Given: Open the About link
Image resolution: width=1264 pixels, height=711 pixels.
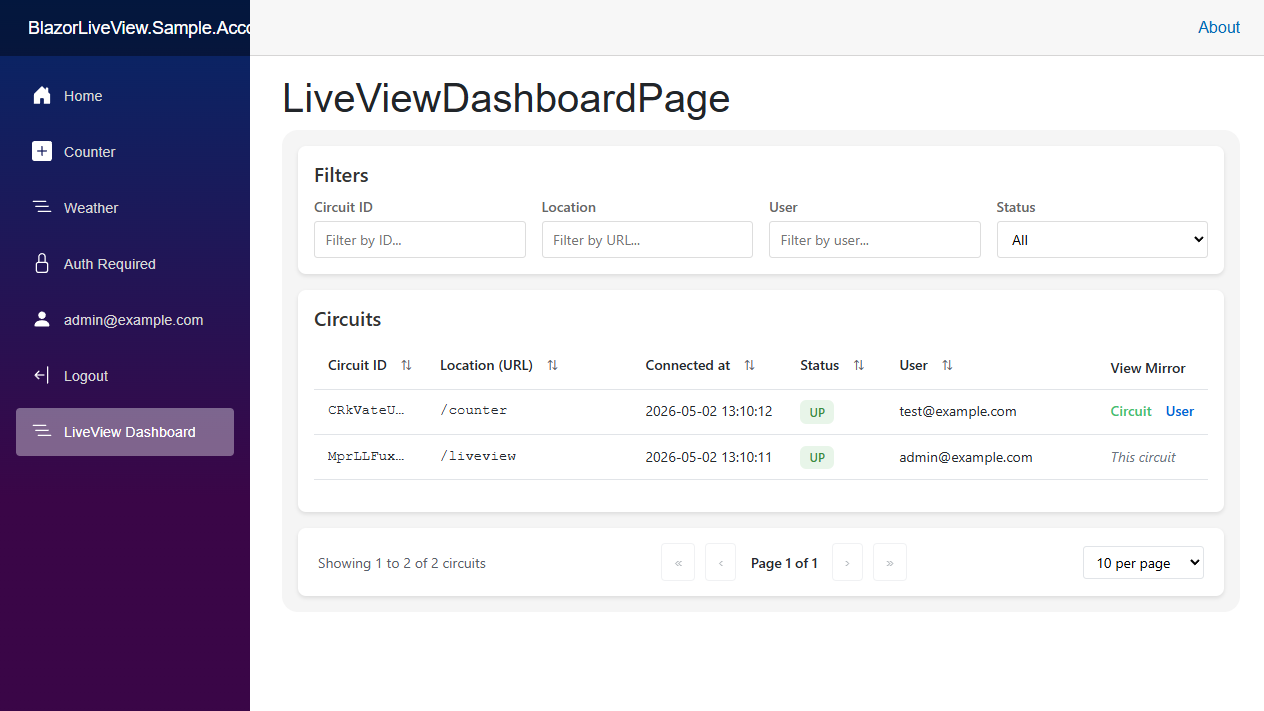Looking at the screenshot, I should [1219, 28].
